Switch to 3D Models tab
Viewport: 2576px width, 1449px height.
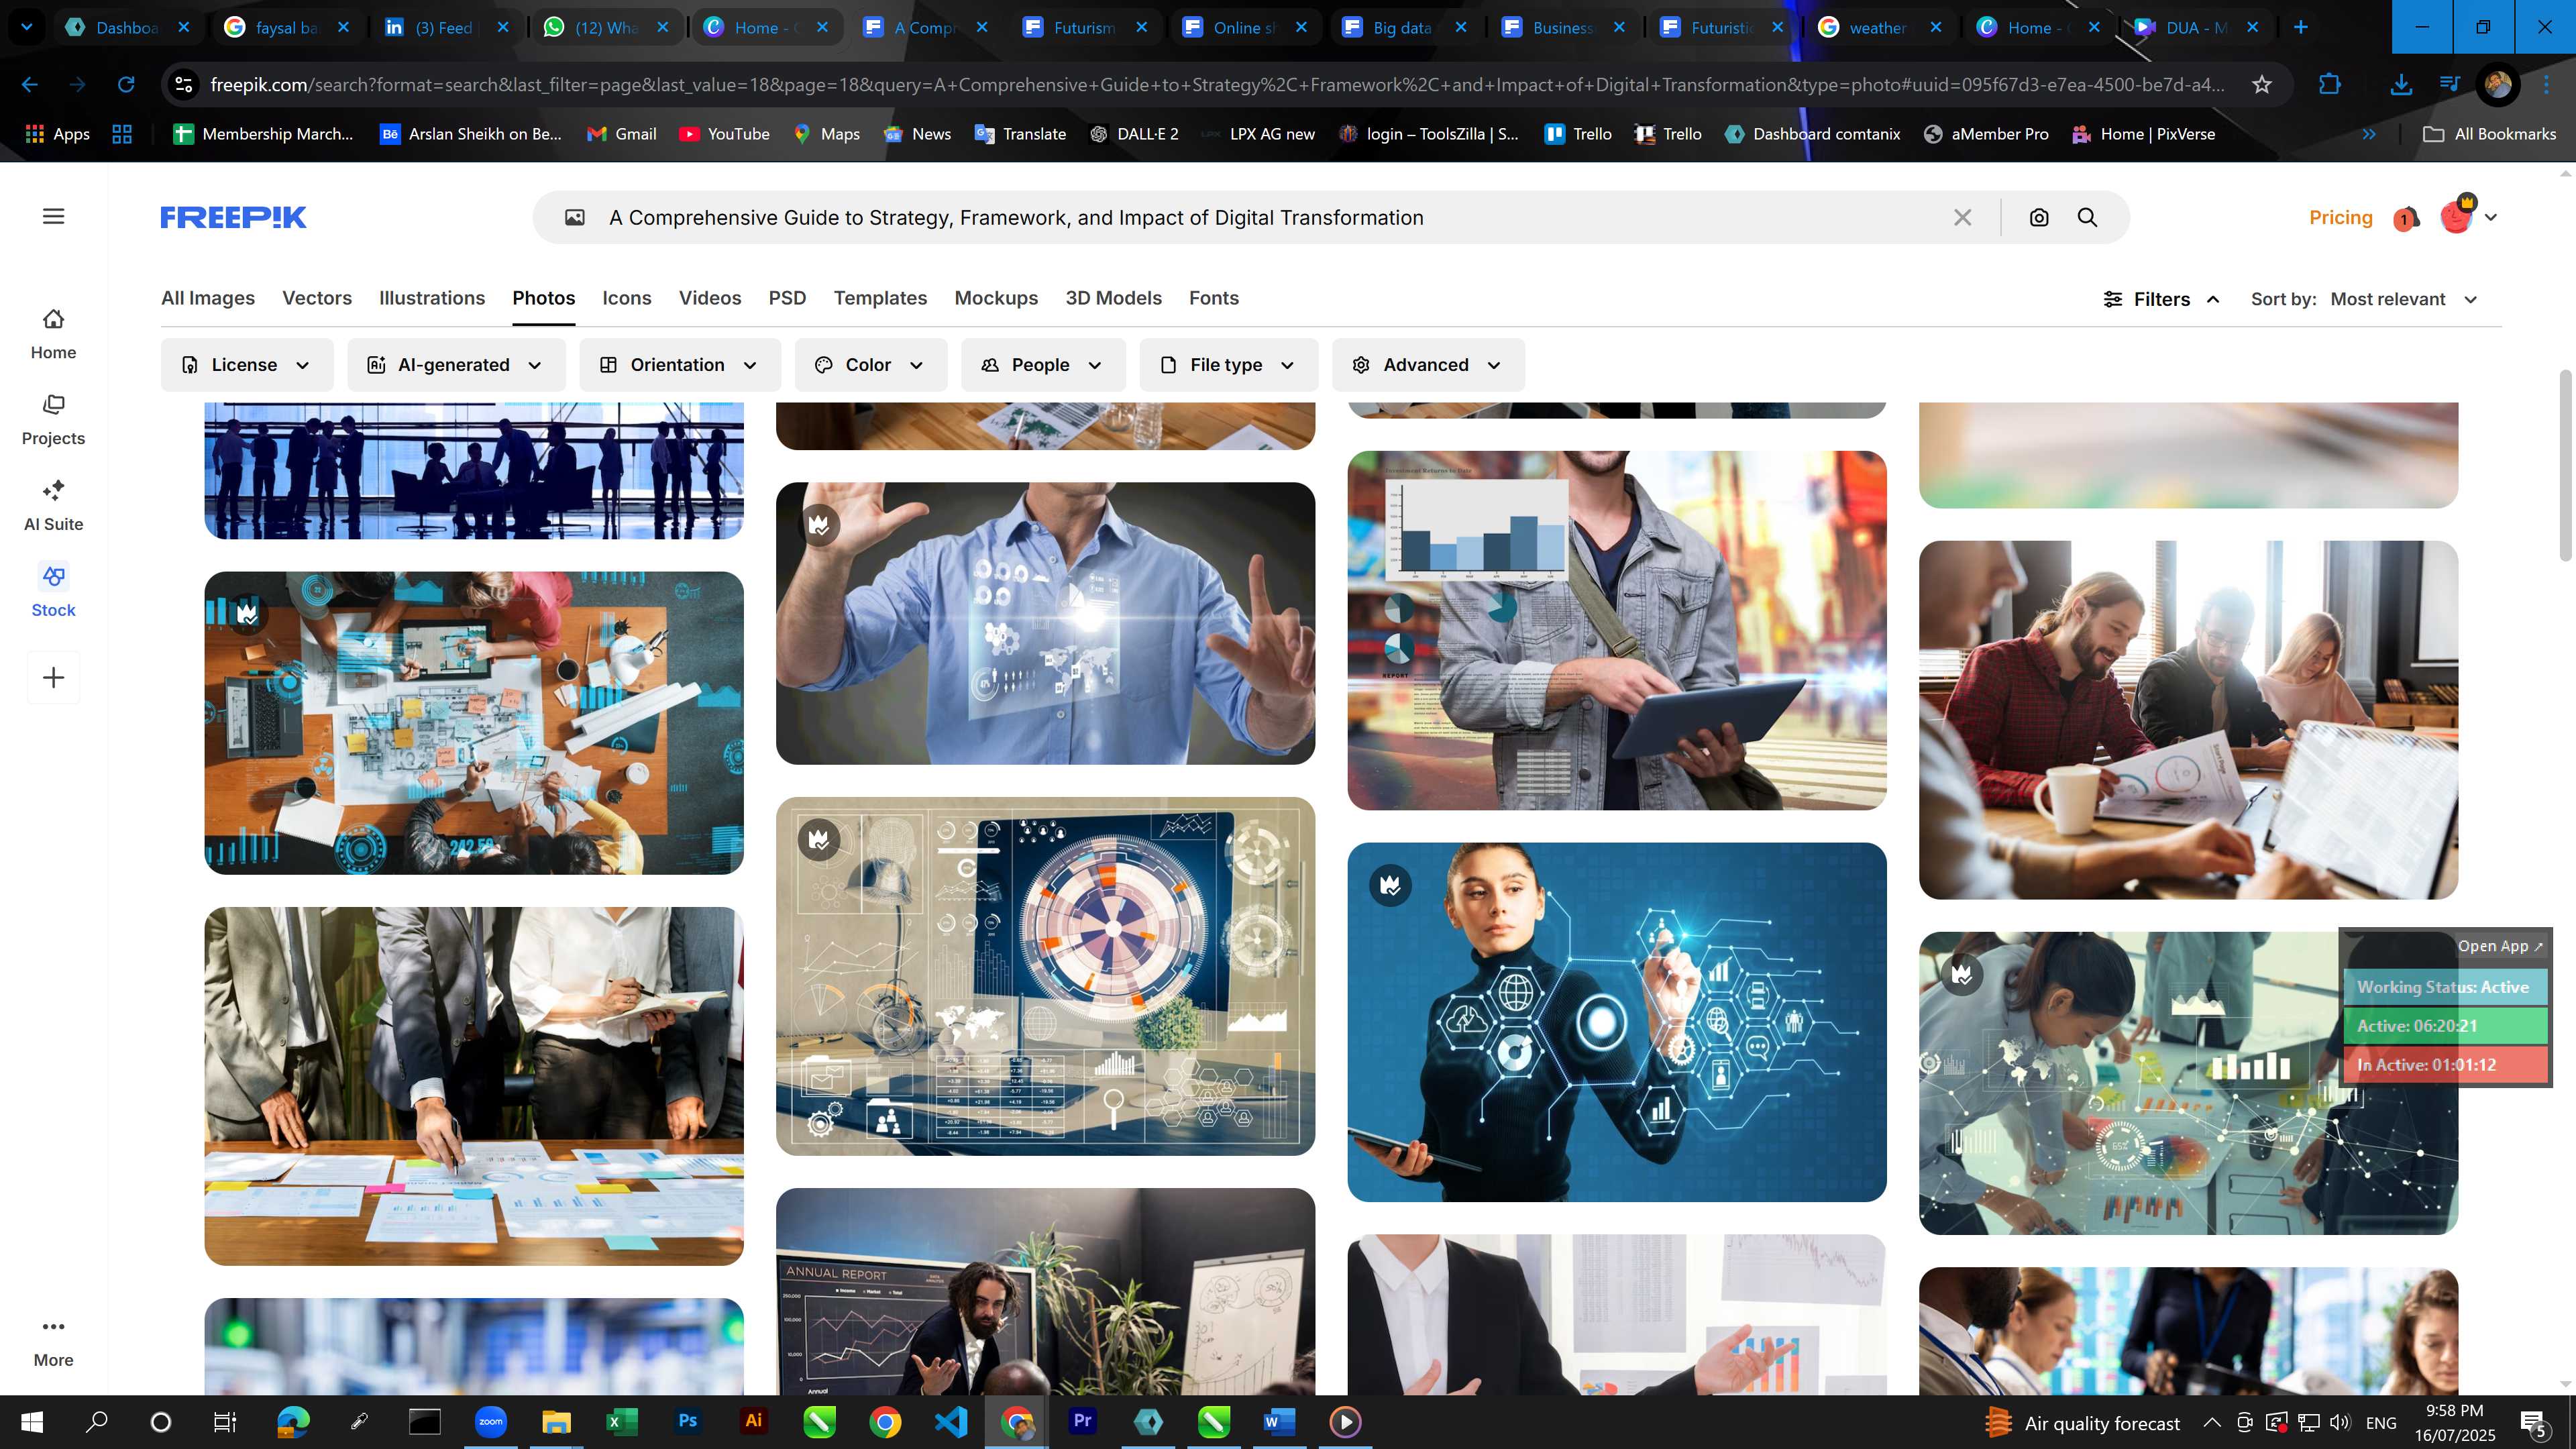click(1113, 298)
